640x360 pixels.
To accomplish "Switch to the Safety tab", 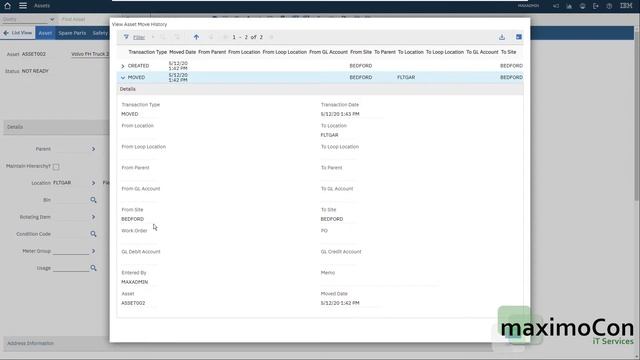I will 100,33.
